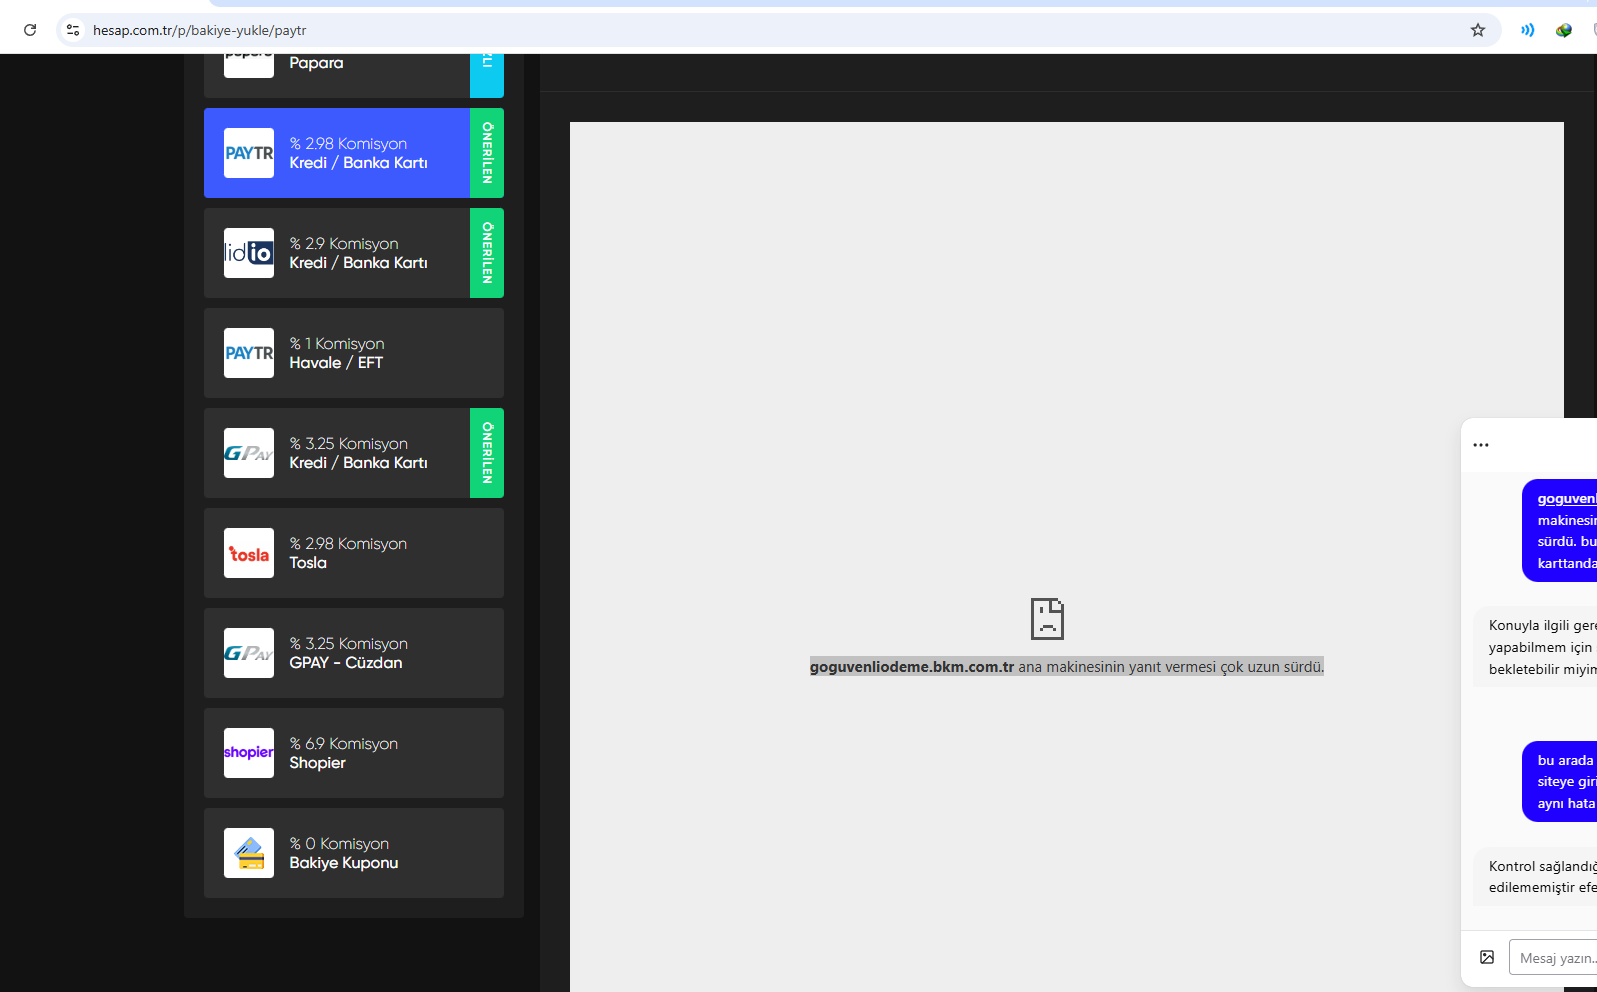Screen dimensions: 1597x992
Task: Open the goguvenliodeme link in chat bubble
Action: (x=1567, y=498)
